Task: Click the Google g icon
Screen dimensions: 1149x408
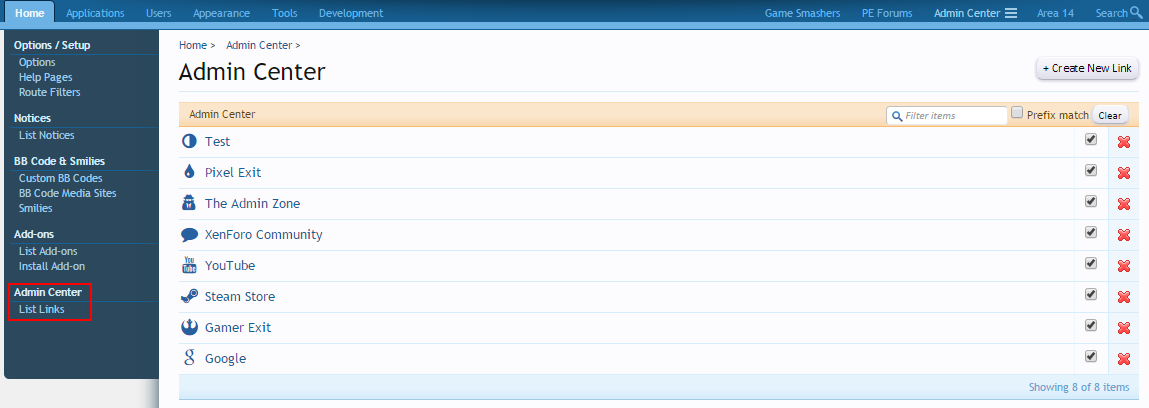Action: 189,358
